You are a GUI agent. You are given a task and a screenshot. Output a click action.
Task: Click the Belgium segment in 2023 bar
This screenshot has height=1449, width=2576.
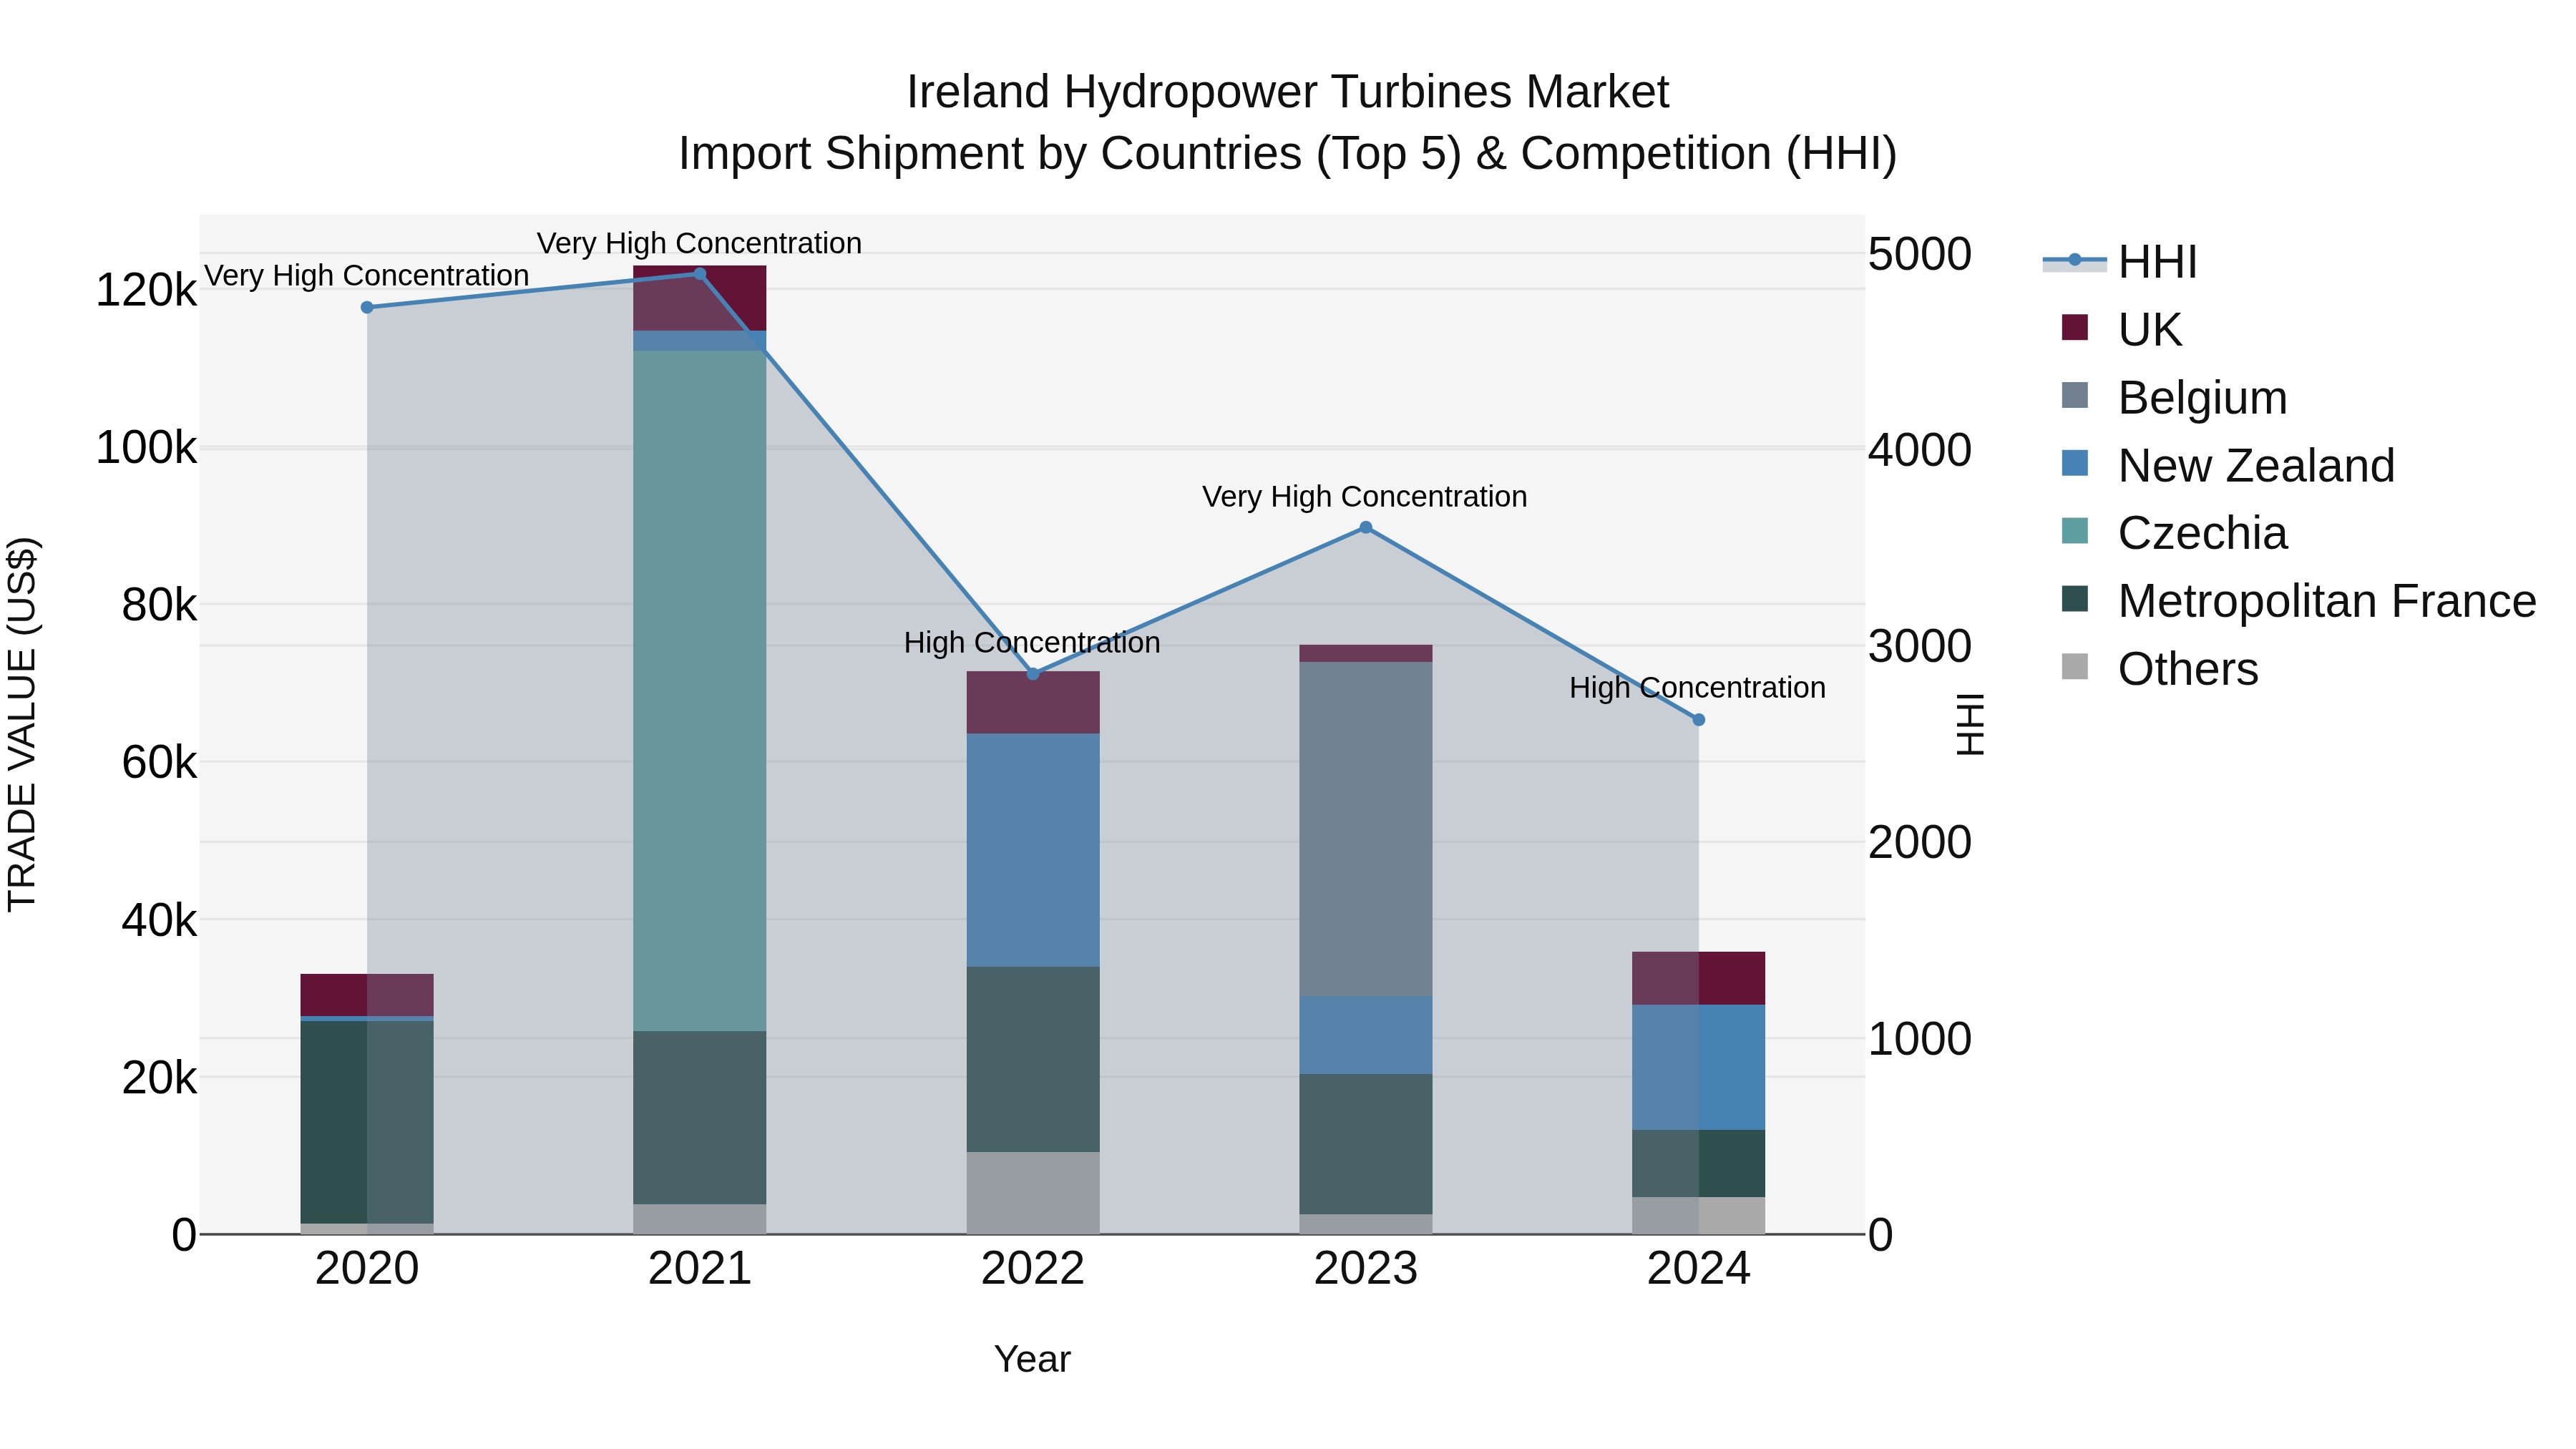[x=1366, y=829]
